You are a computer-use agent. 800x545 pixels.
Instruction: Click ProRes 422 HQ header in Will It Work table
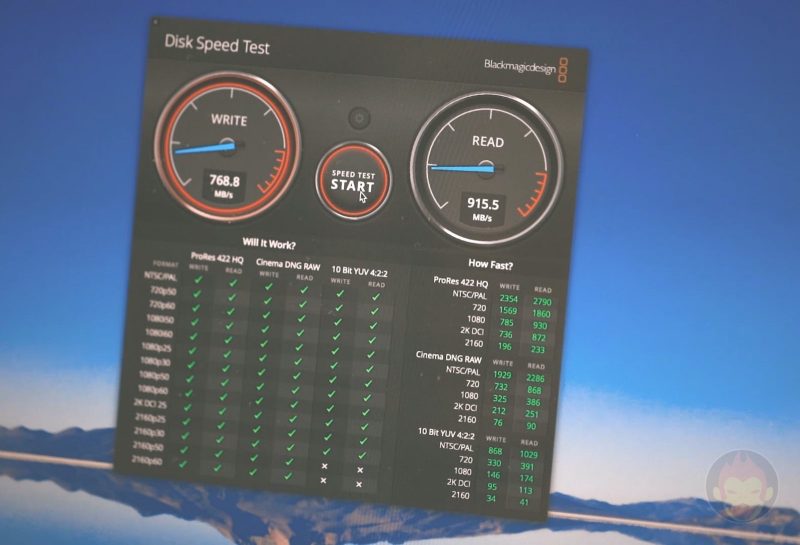coord(217,258)
